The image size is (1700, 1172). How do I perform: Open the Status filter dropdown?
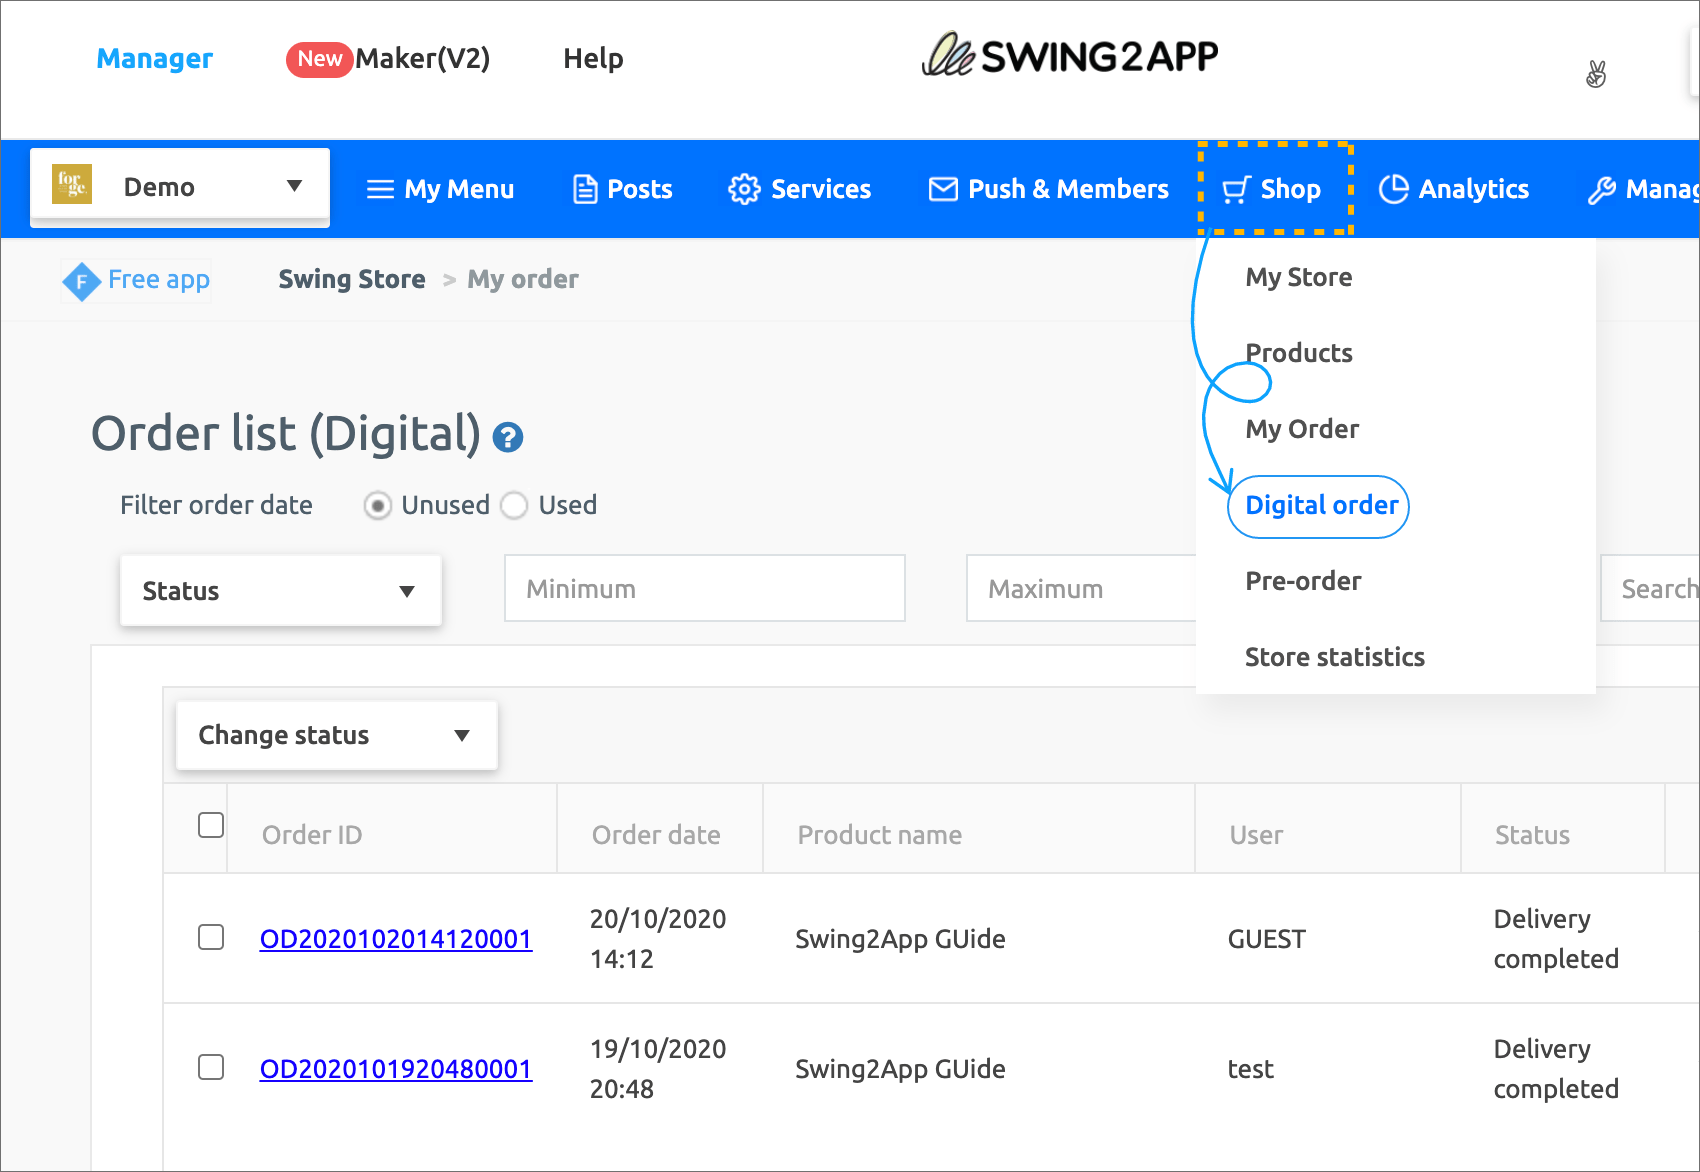(x=281, y=591)
